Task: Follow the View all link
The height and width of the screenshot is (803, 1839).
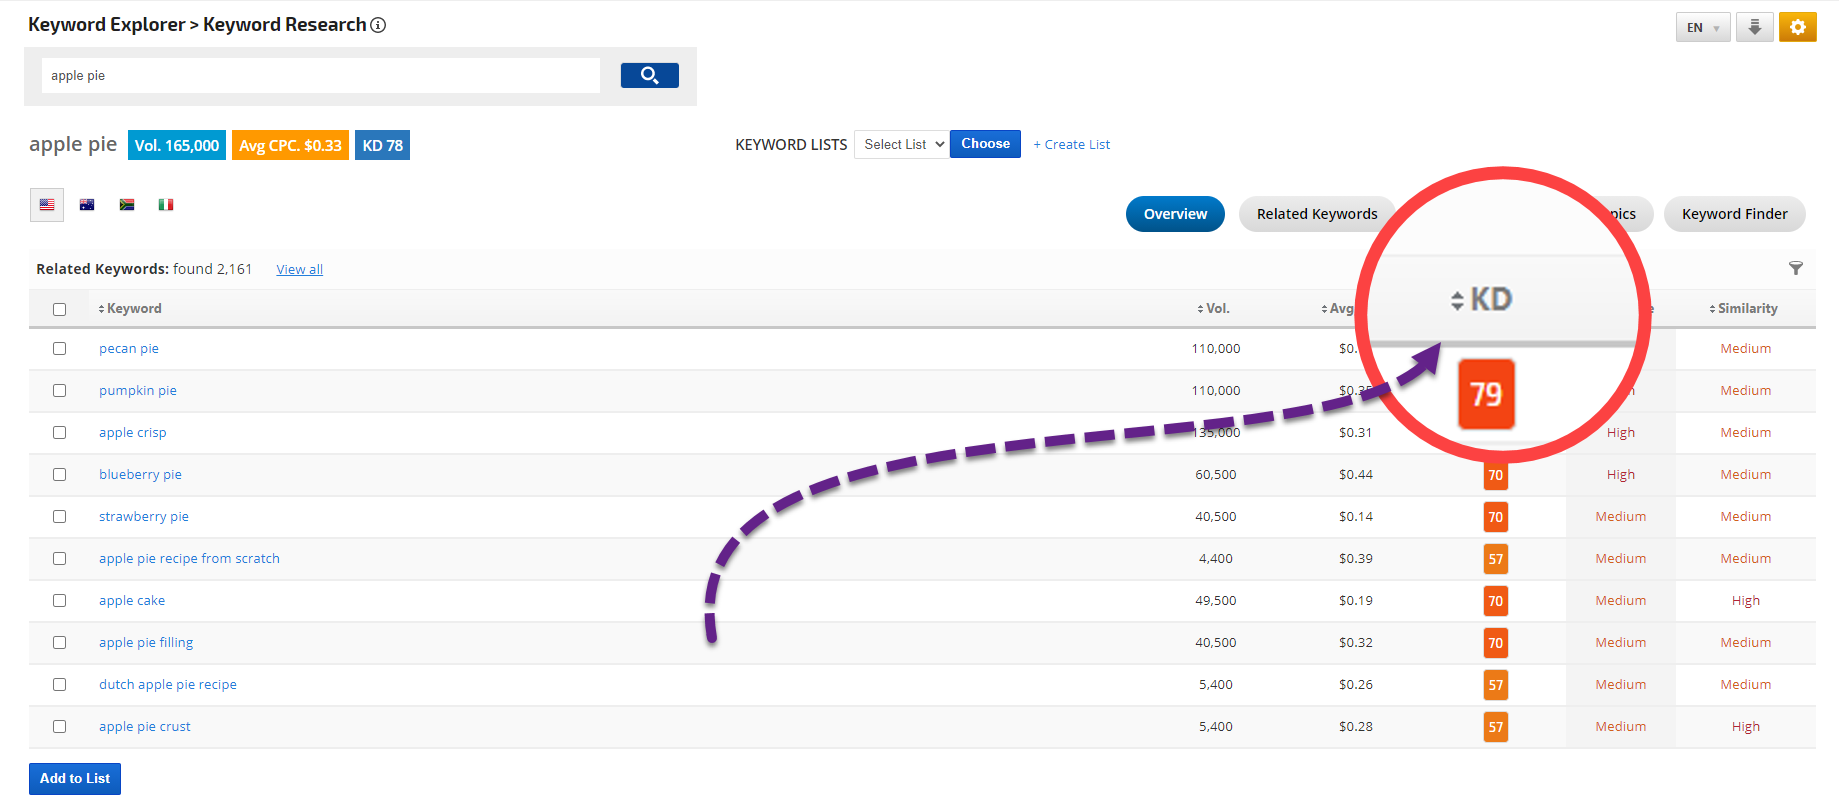Action: click(x=299, y=270)
